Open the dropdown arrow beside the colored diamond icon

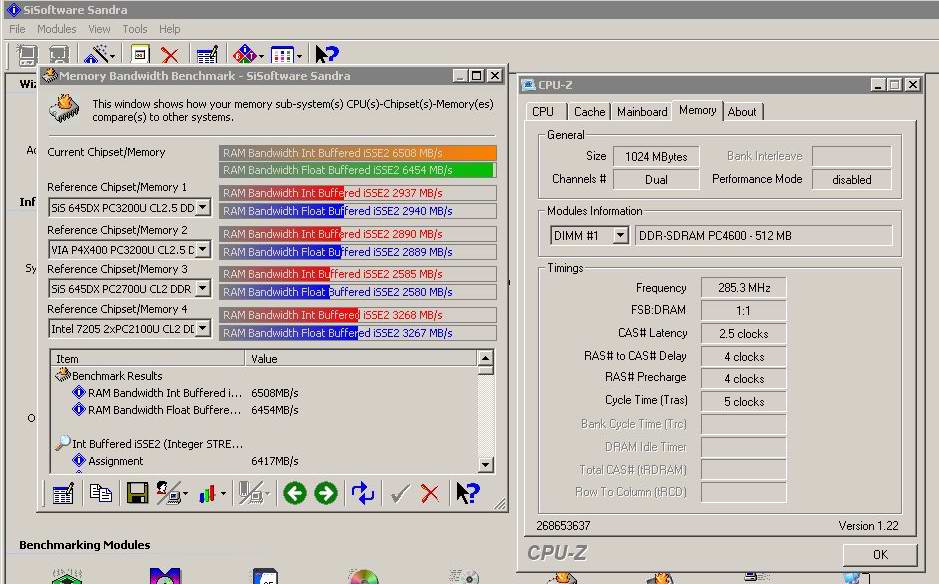pyautogui.click(x=261, y=56)
